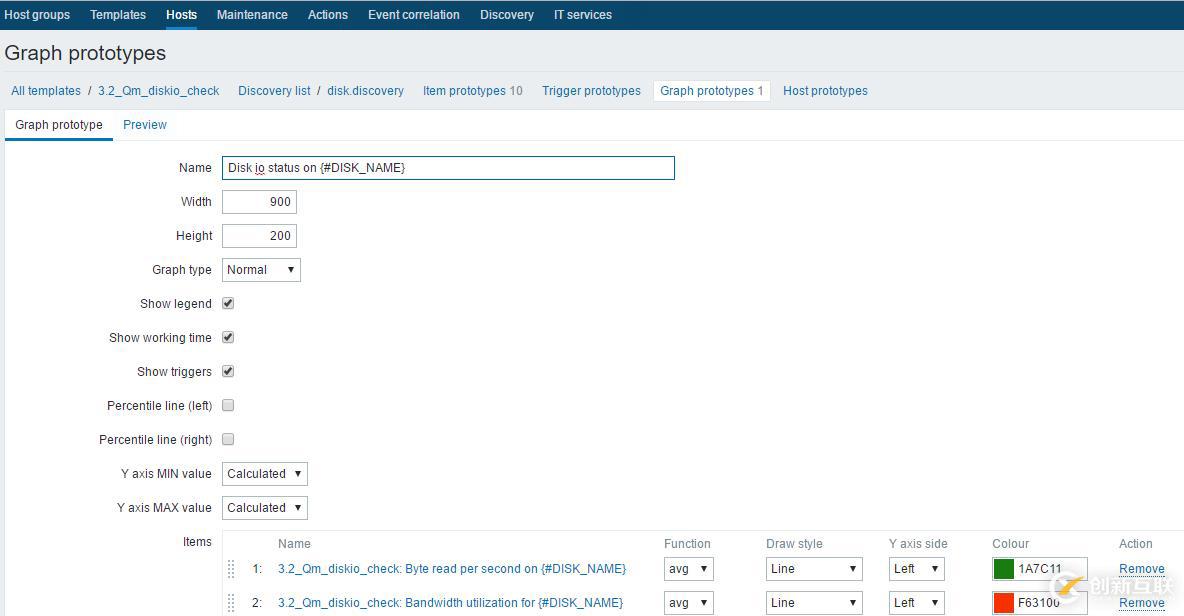1184x616 pixels.
Task: Remove the Byte read per second item
Action: (x=1142, y=569)
